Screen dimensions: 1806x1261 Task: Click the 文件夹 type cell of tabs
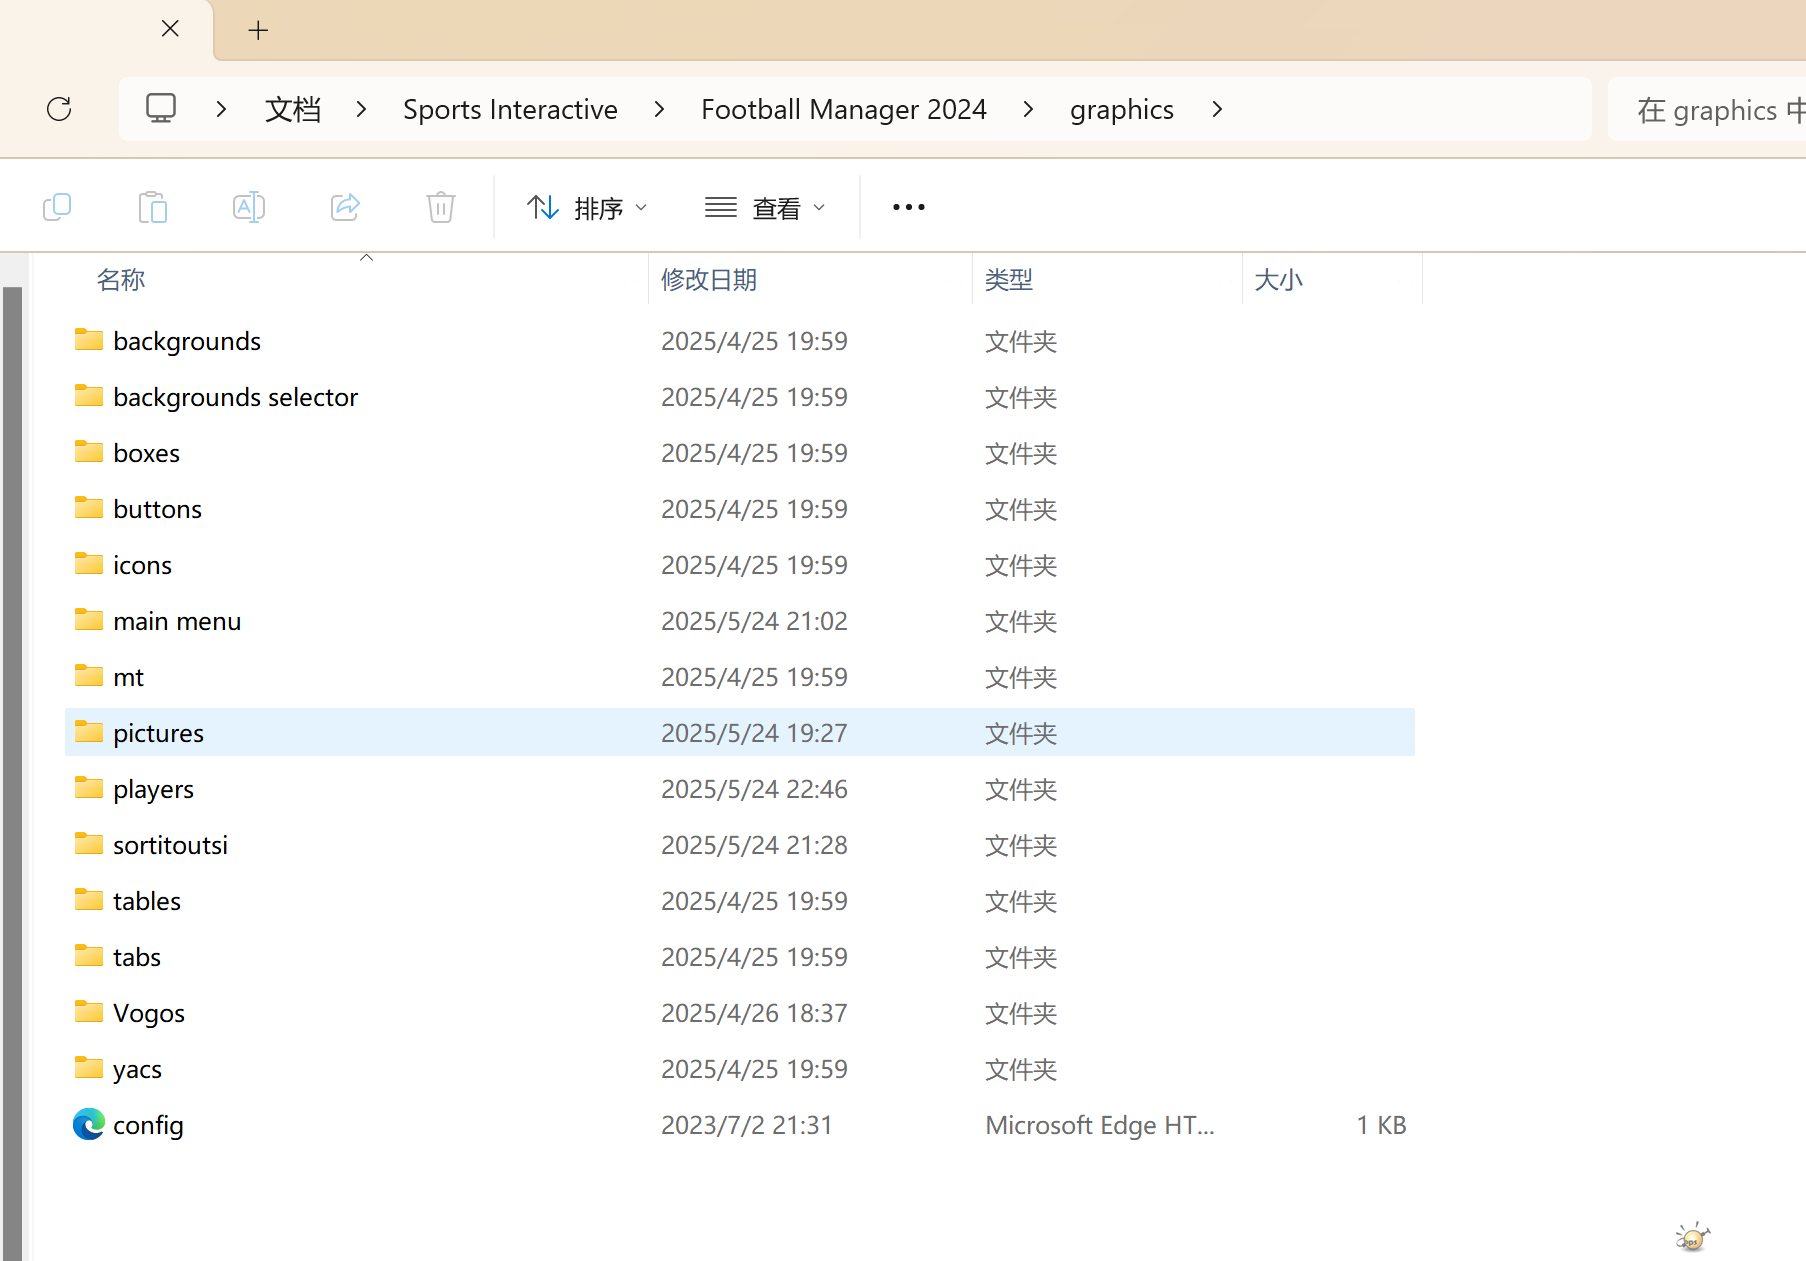tap(1021, 957)
